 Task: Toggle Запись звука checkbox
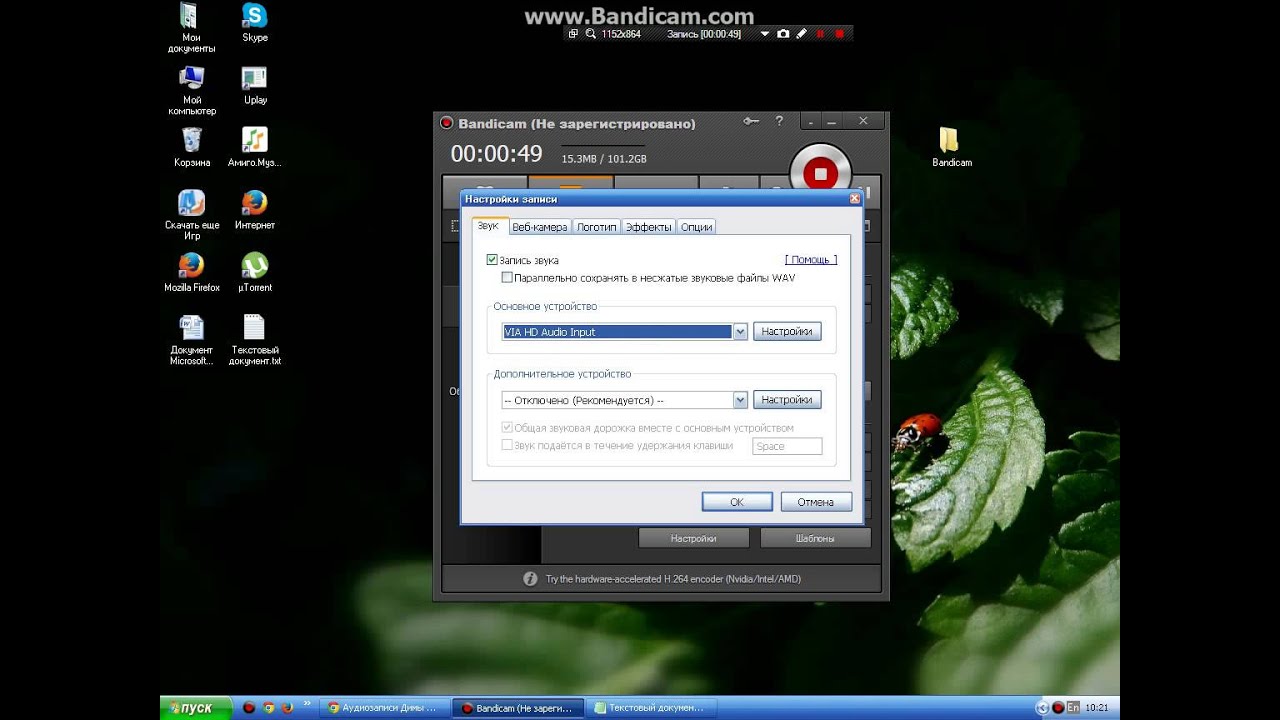click(x=492, y=260)
